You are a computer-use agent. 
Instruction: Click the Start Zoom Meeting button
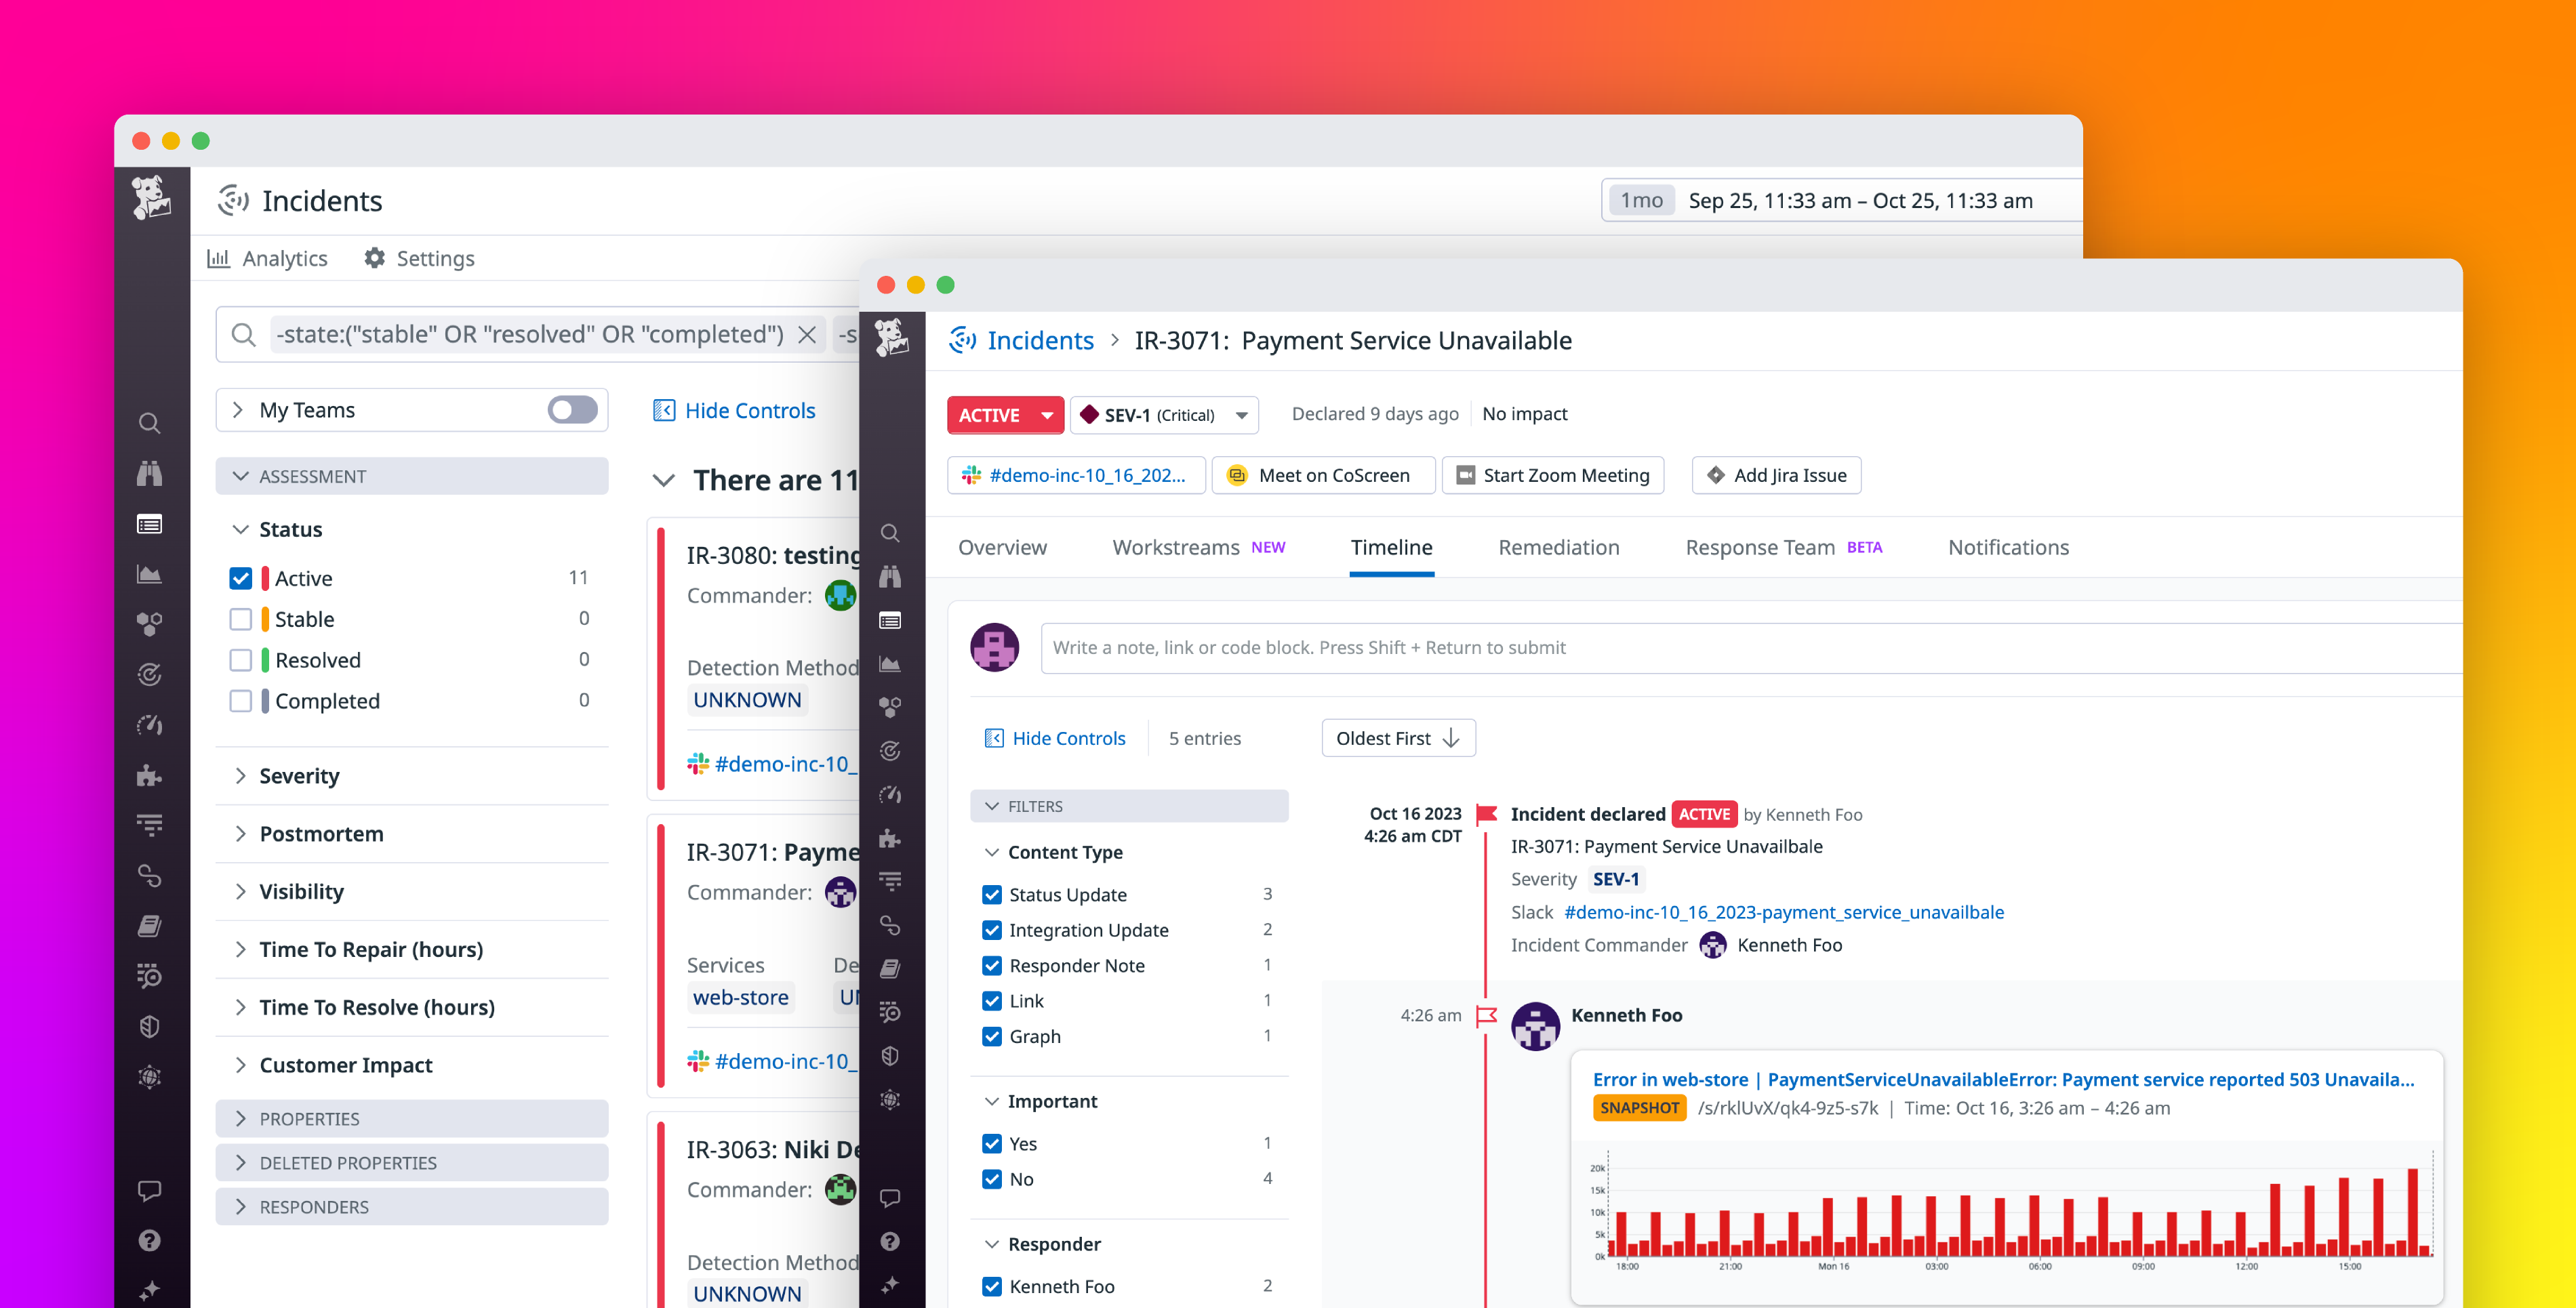[1552, 475]
